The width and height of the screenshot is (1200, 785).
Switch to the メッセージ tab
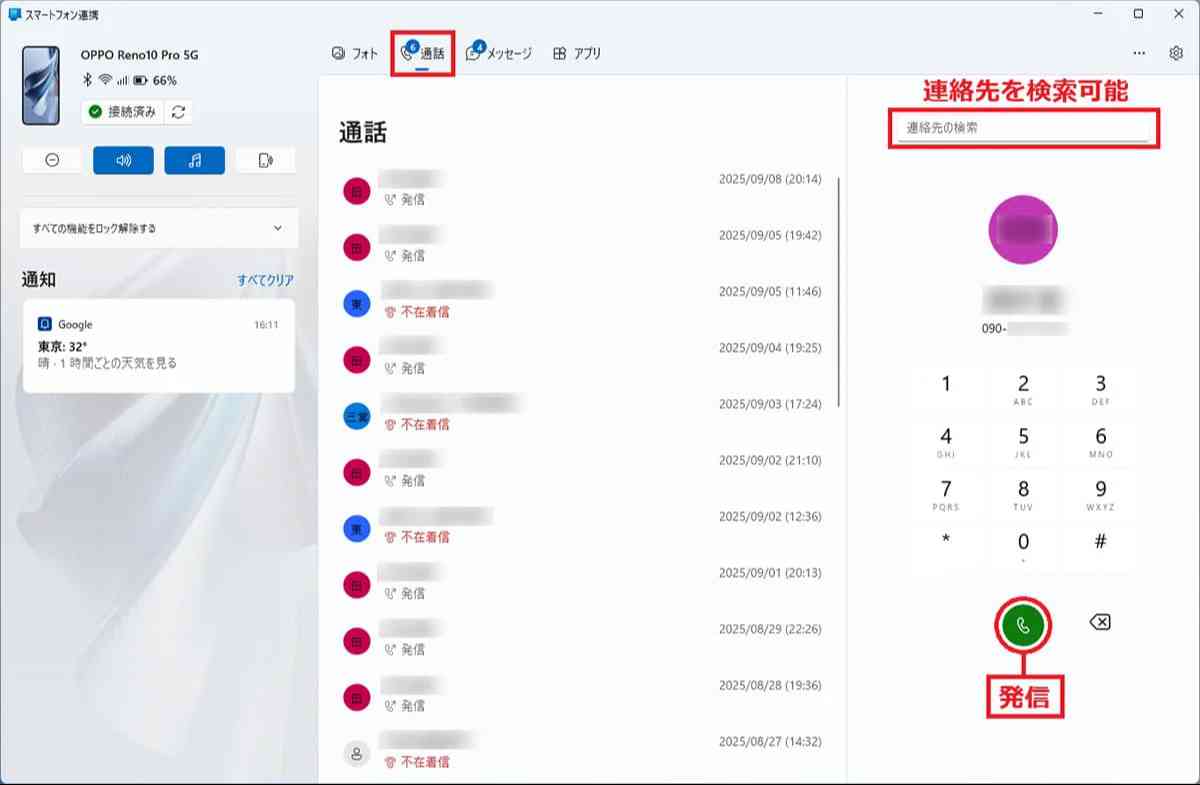(499, 54)
